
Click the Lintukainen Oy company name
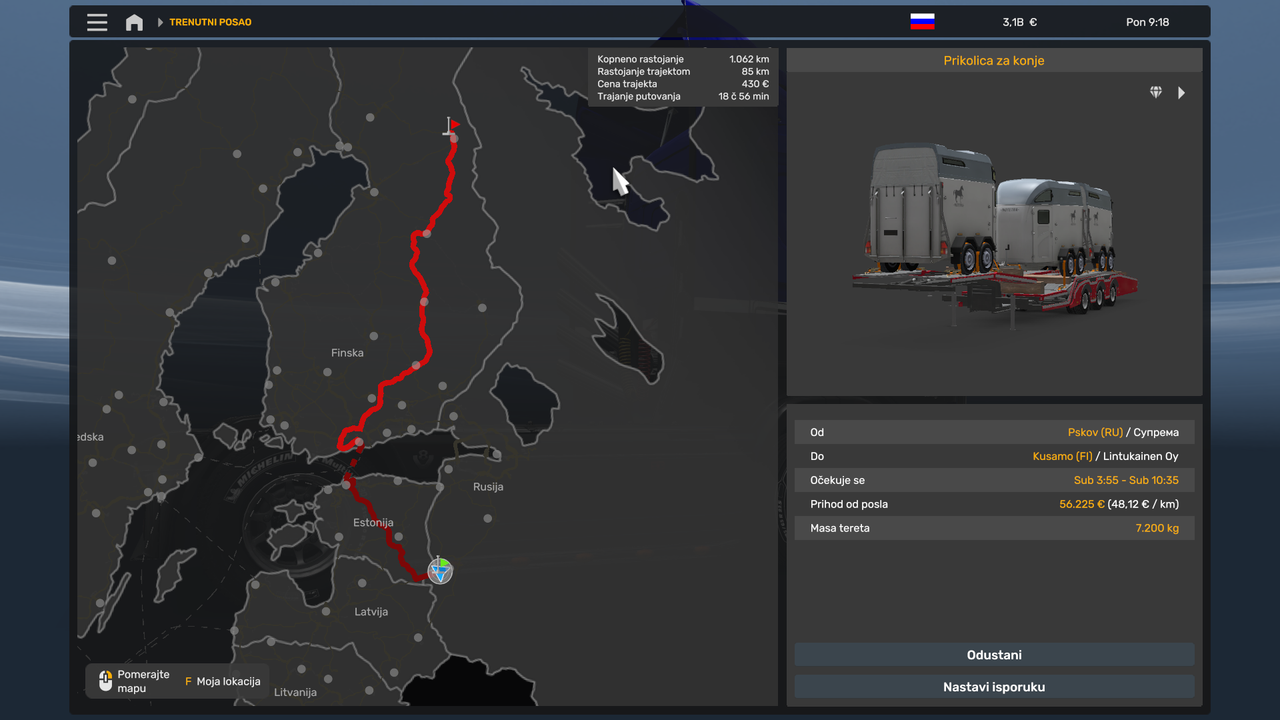point(1141,457)
